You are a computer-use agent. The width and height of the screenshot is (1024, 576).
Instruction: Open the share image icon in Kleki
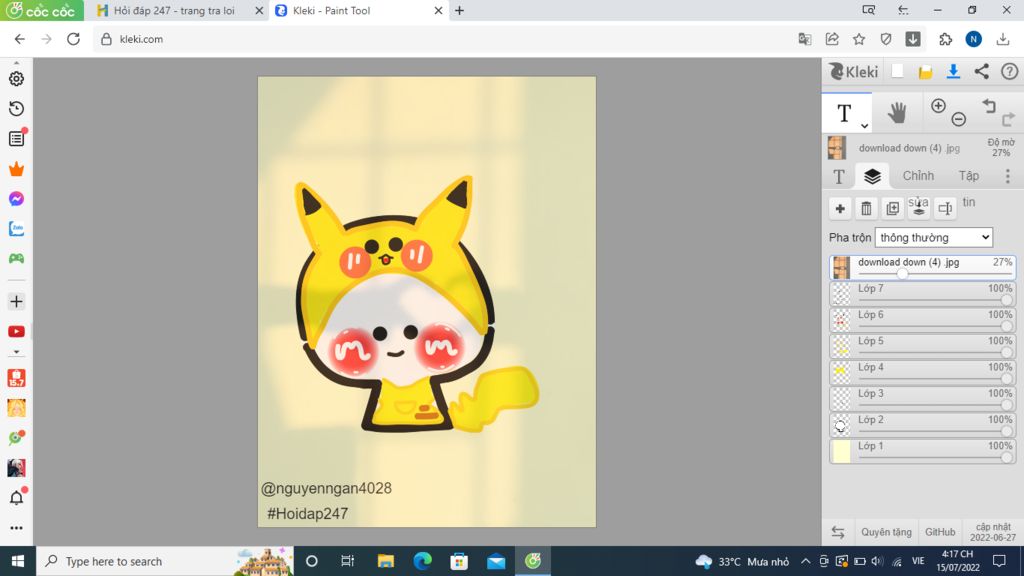tap(982, 71)
